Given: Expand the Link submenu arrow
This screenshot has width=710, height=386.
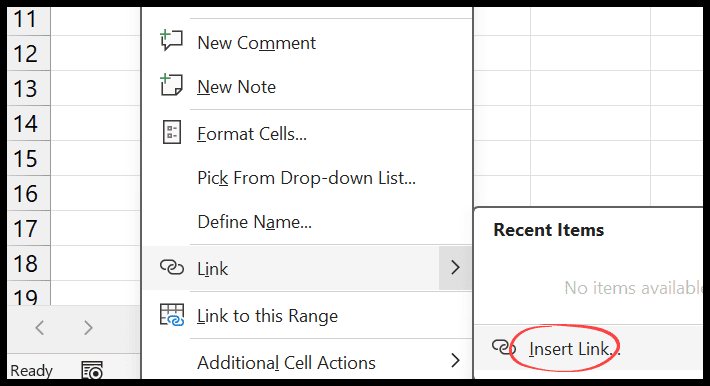Looking at the screenshot, I should point(455,268).
